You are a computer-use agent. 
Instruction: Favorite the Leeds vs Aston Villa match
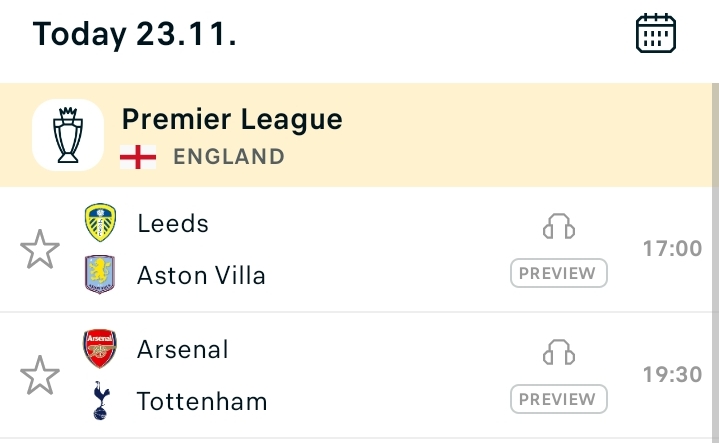[40, 249]
